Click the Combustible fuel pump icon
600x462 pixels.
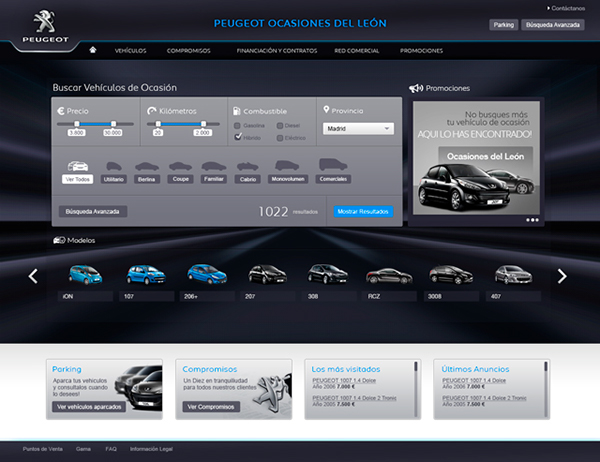[x=236, y=111]
